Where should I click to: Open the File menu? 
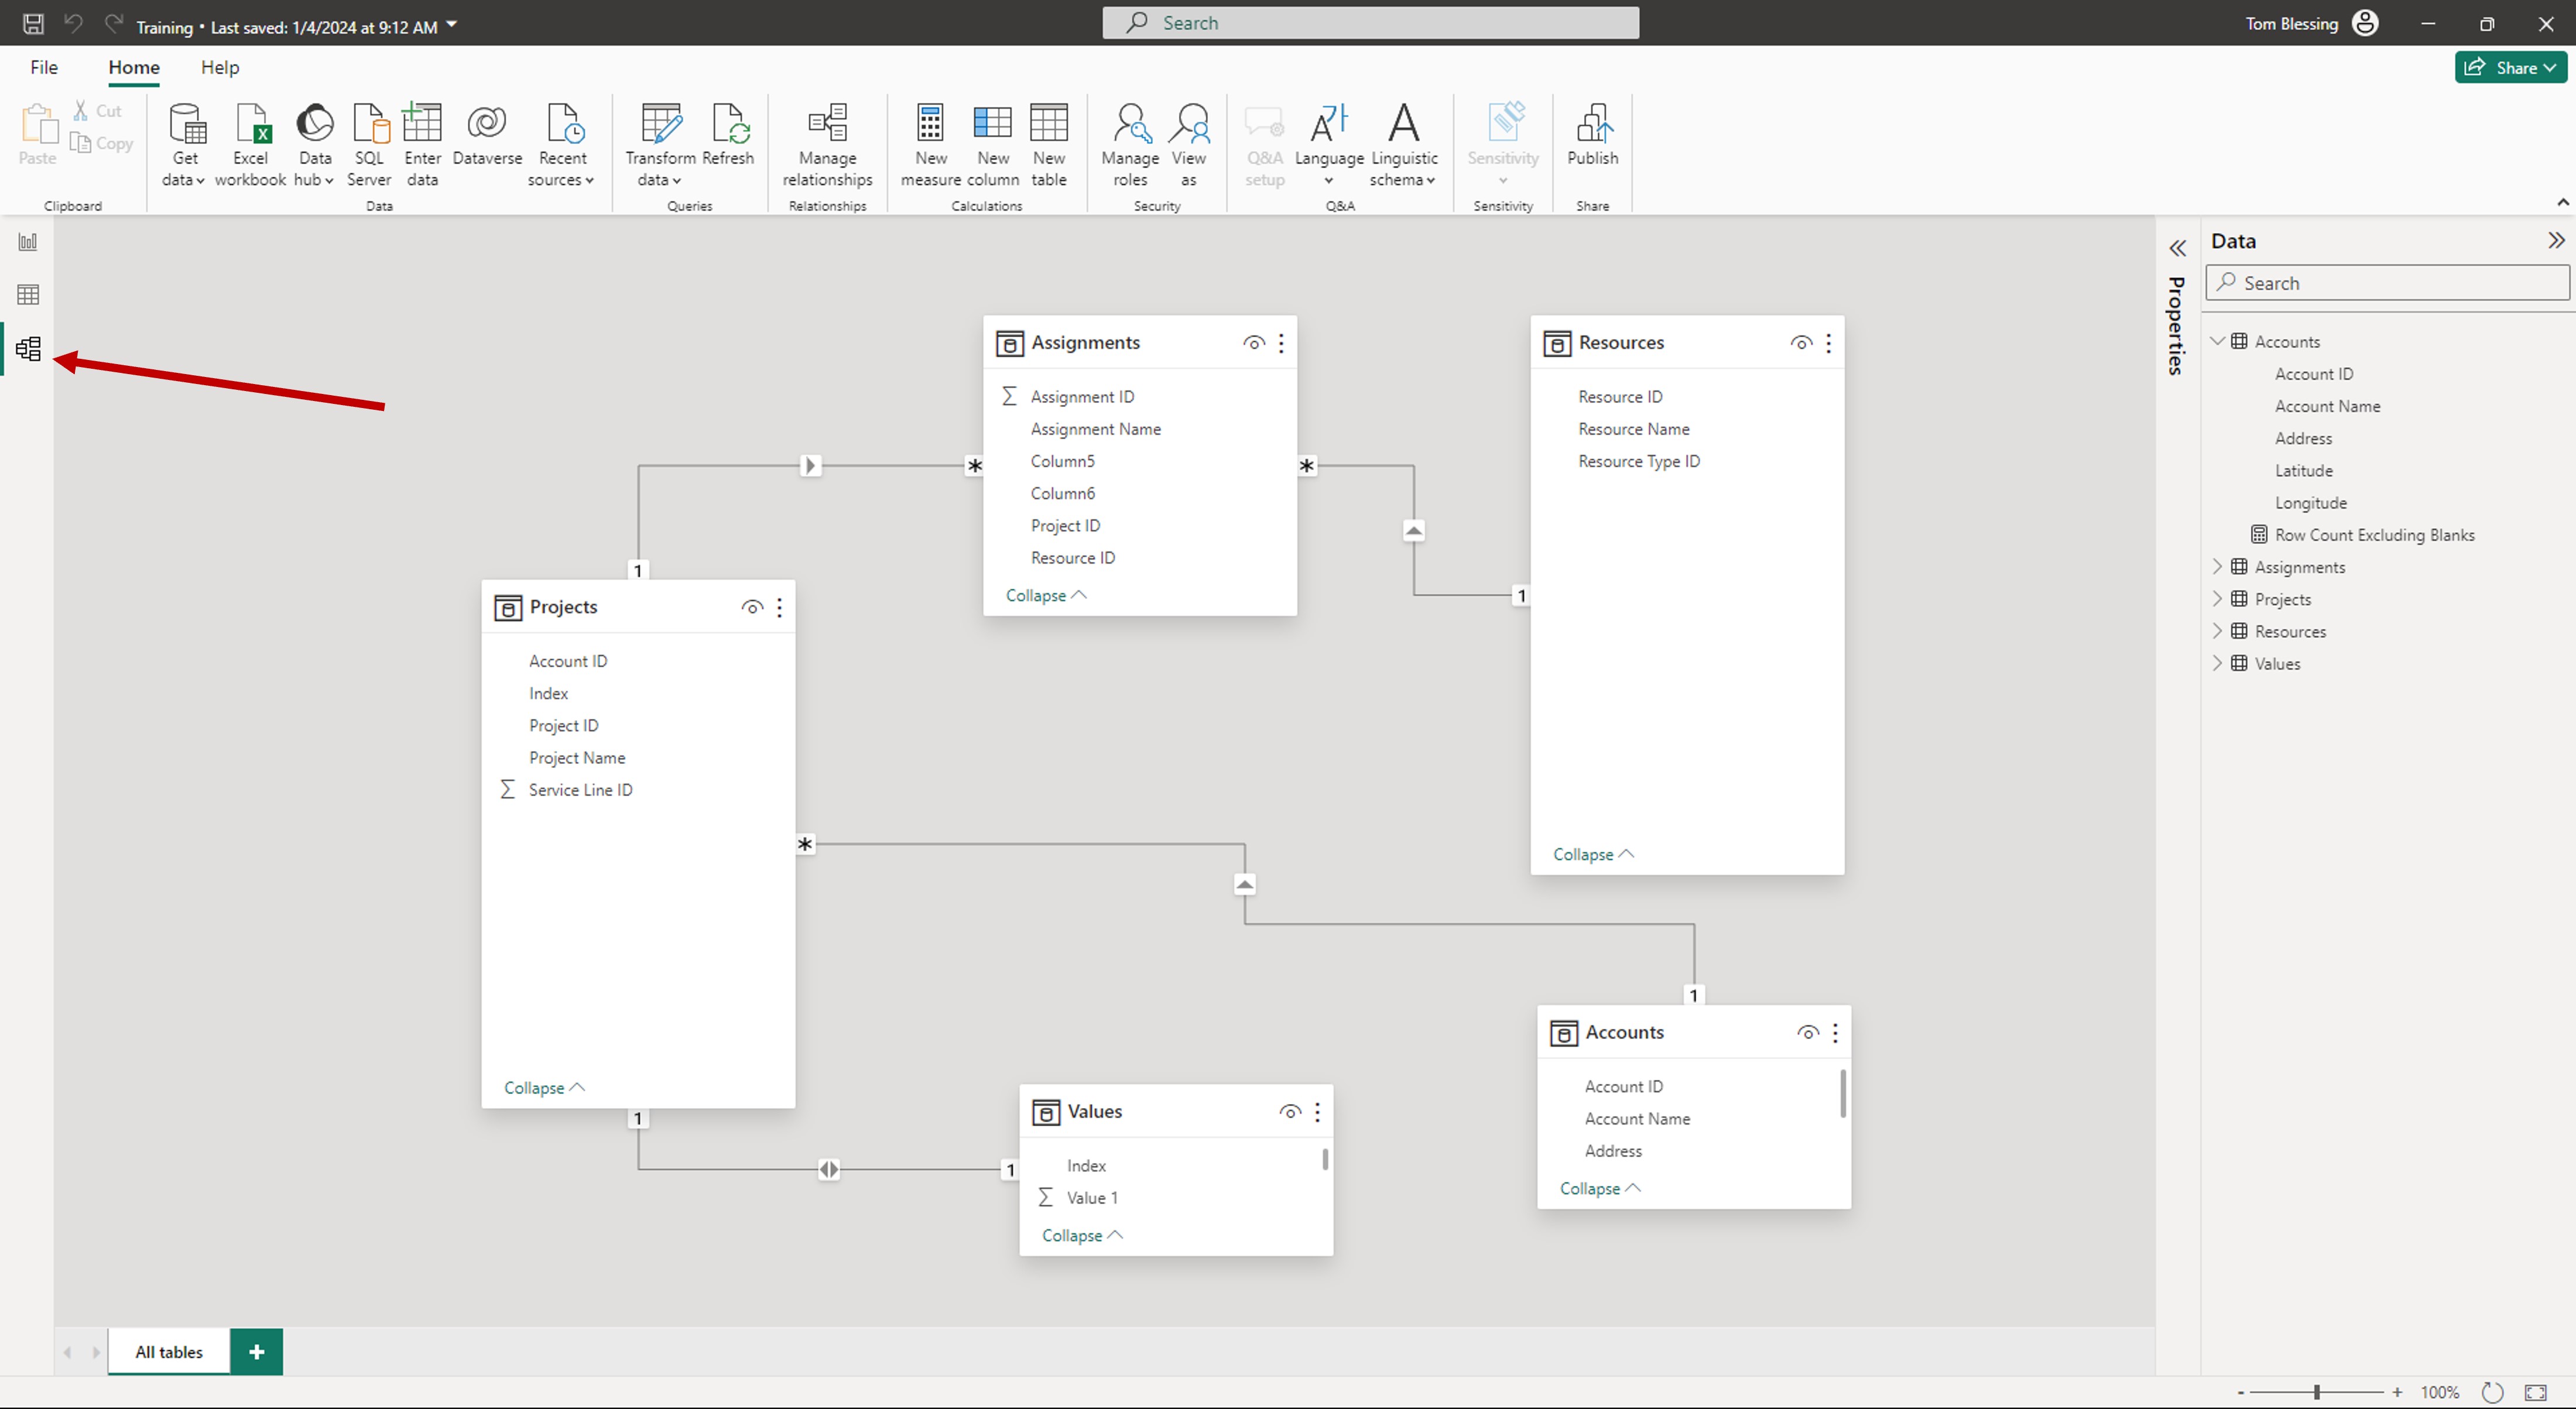click(44, 67)
